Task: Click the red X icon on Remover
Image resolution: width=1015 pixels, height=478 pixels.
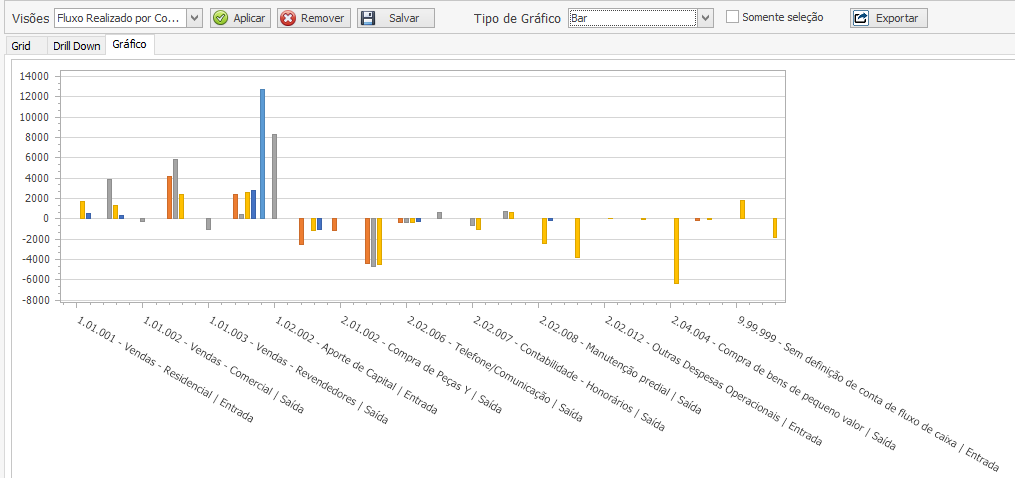Action: [x=288, y=18]
